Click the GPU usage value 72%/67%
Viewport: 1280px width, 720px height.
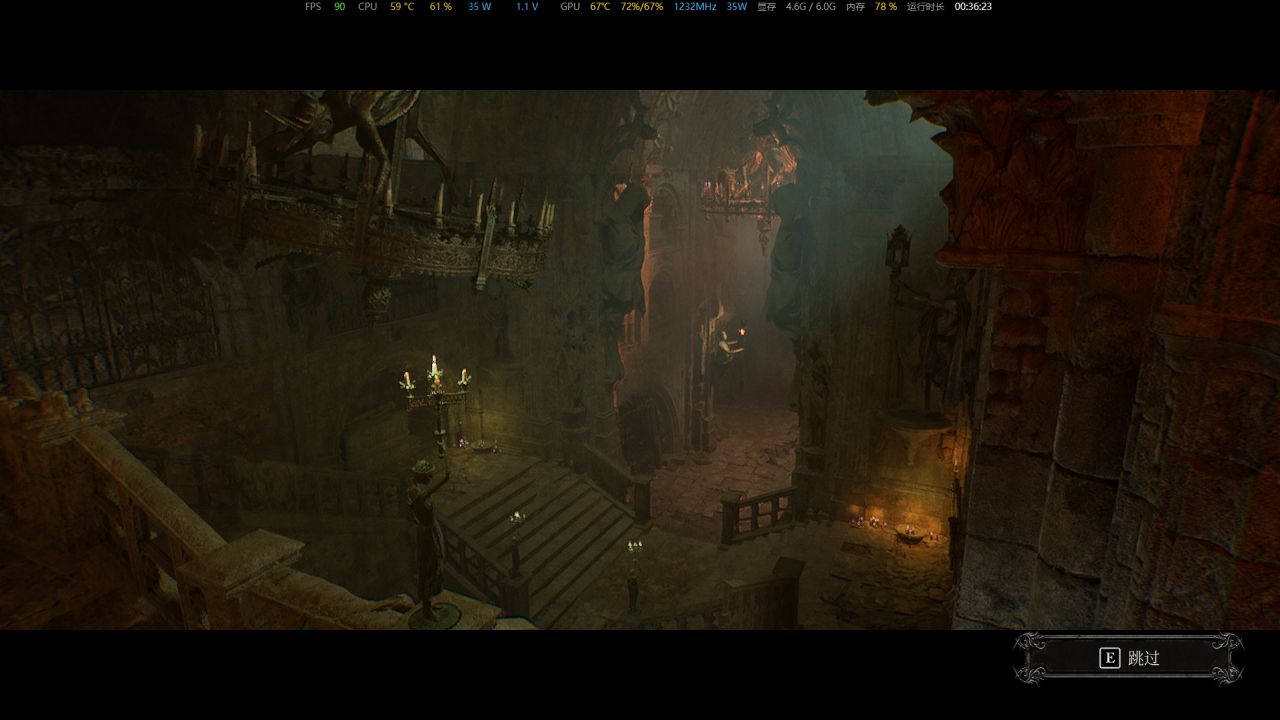pyautogui.click(x=642, y=7)
